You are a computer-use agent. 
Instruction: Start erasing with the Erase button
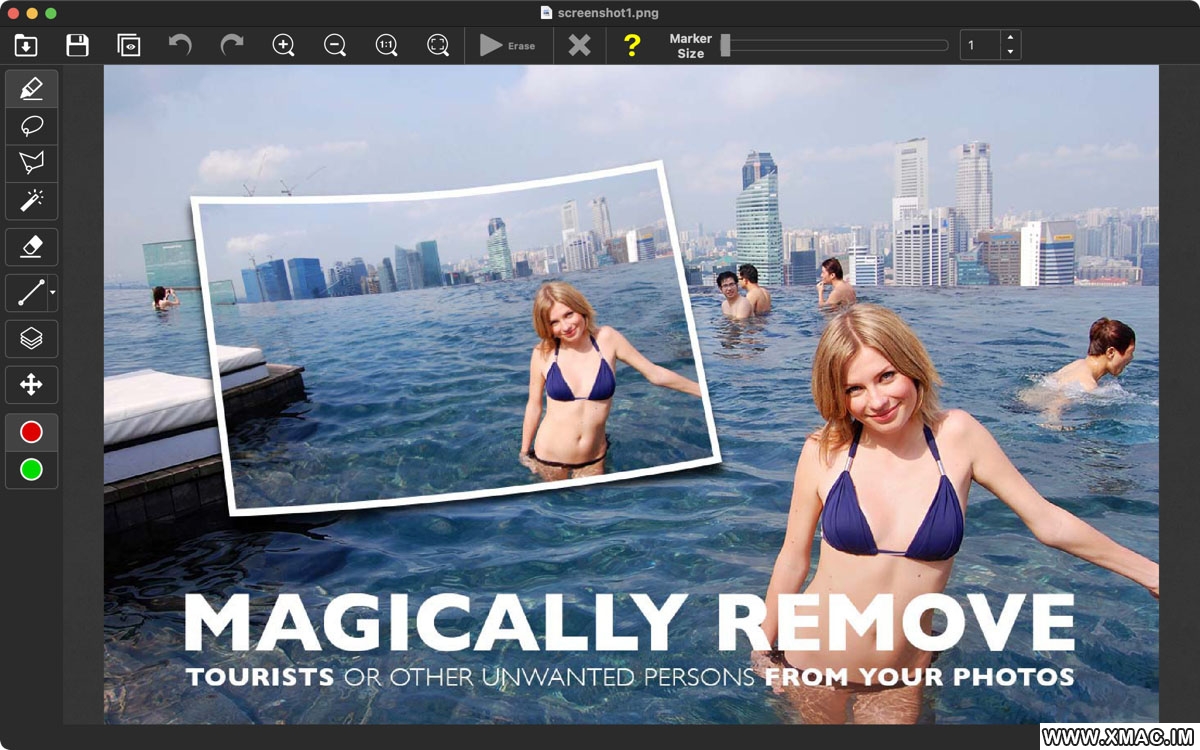(508, 45)
